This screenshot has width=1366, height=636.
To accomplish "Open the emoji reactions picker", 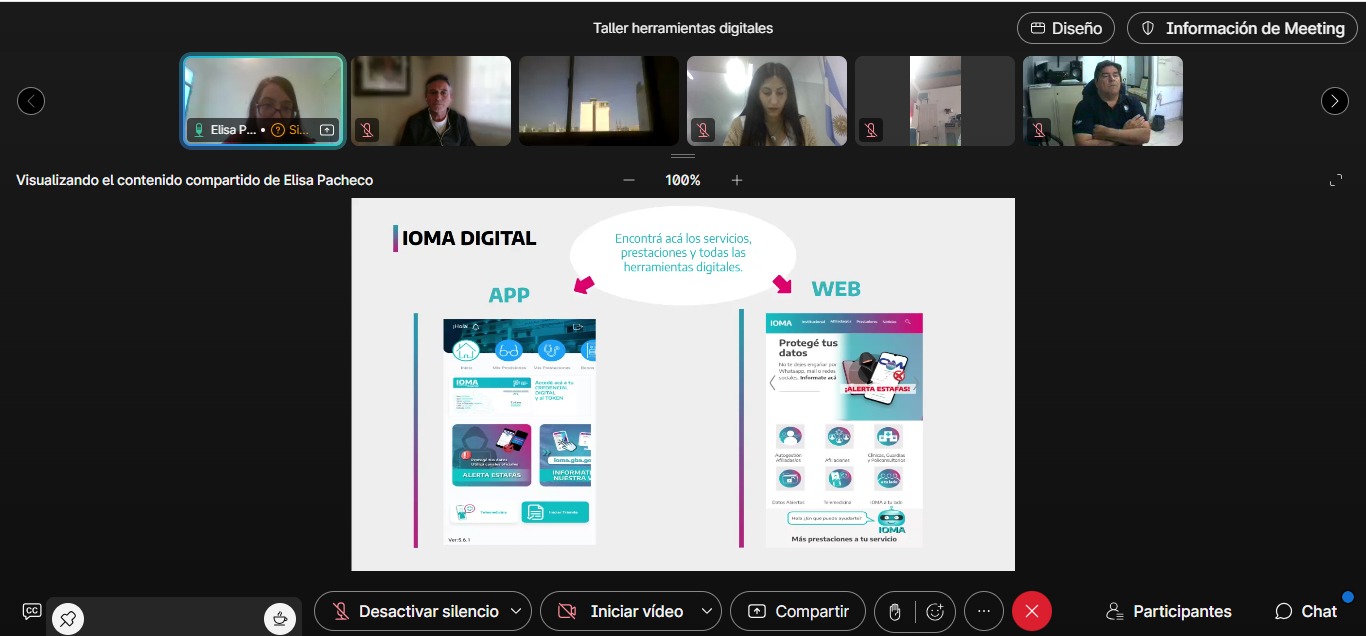I will 935,611.
